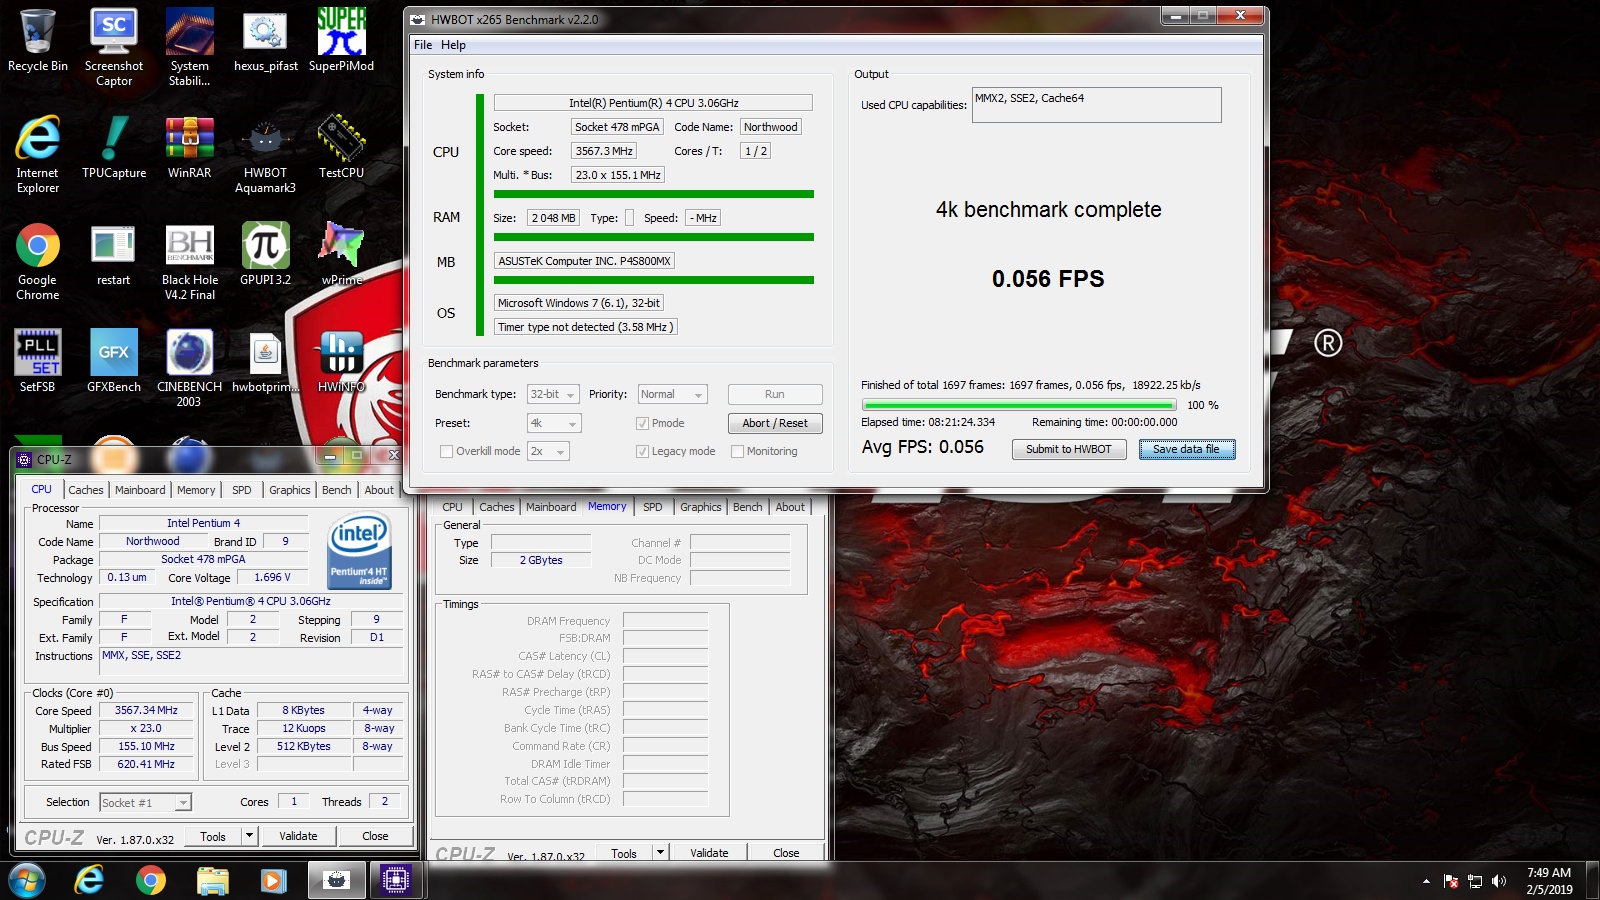
Task: Click the Save data file button
Action: point(1187,449)
